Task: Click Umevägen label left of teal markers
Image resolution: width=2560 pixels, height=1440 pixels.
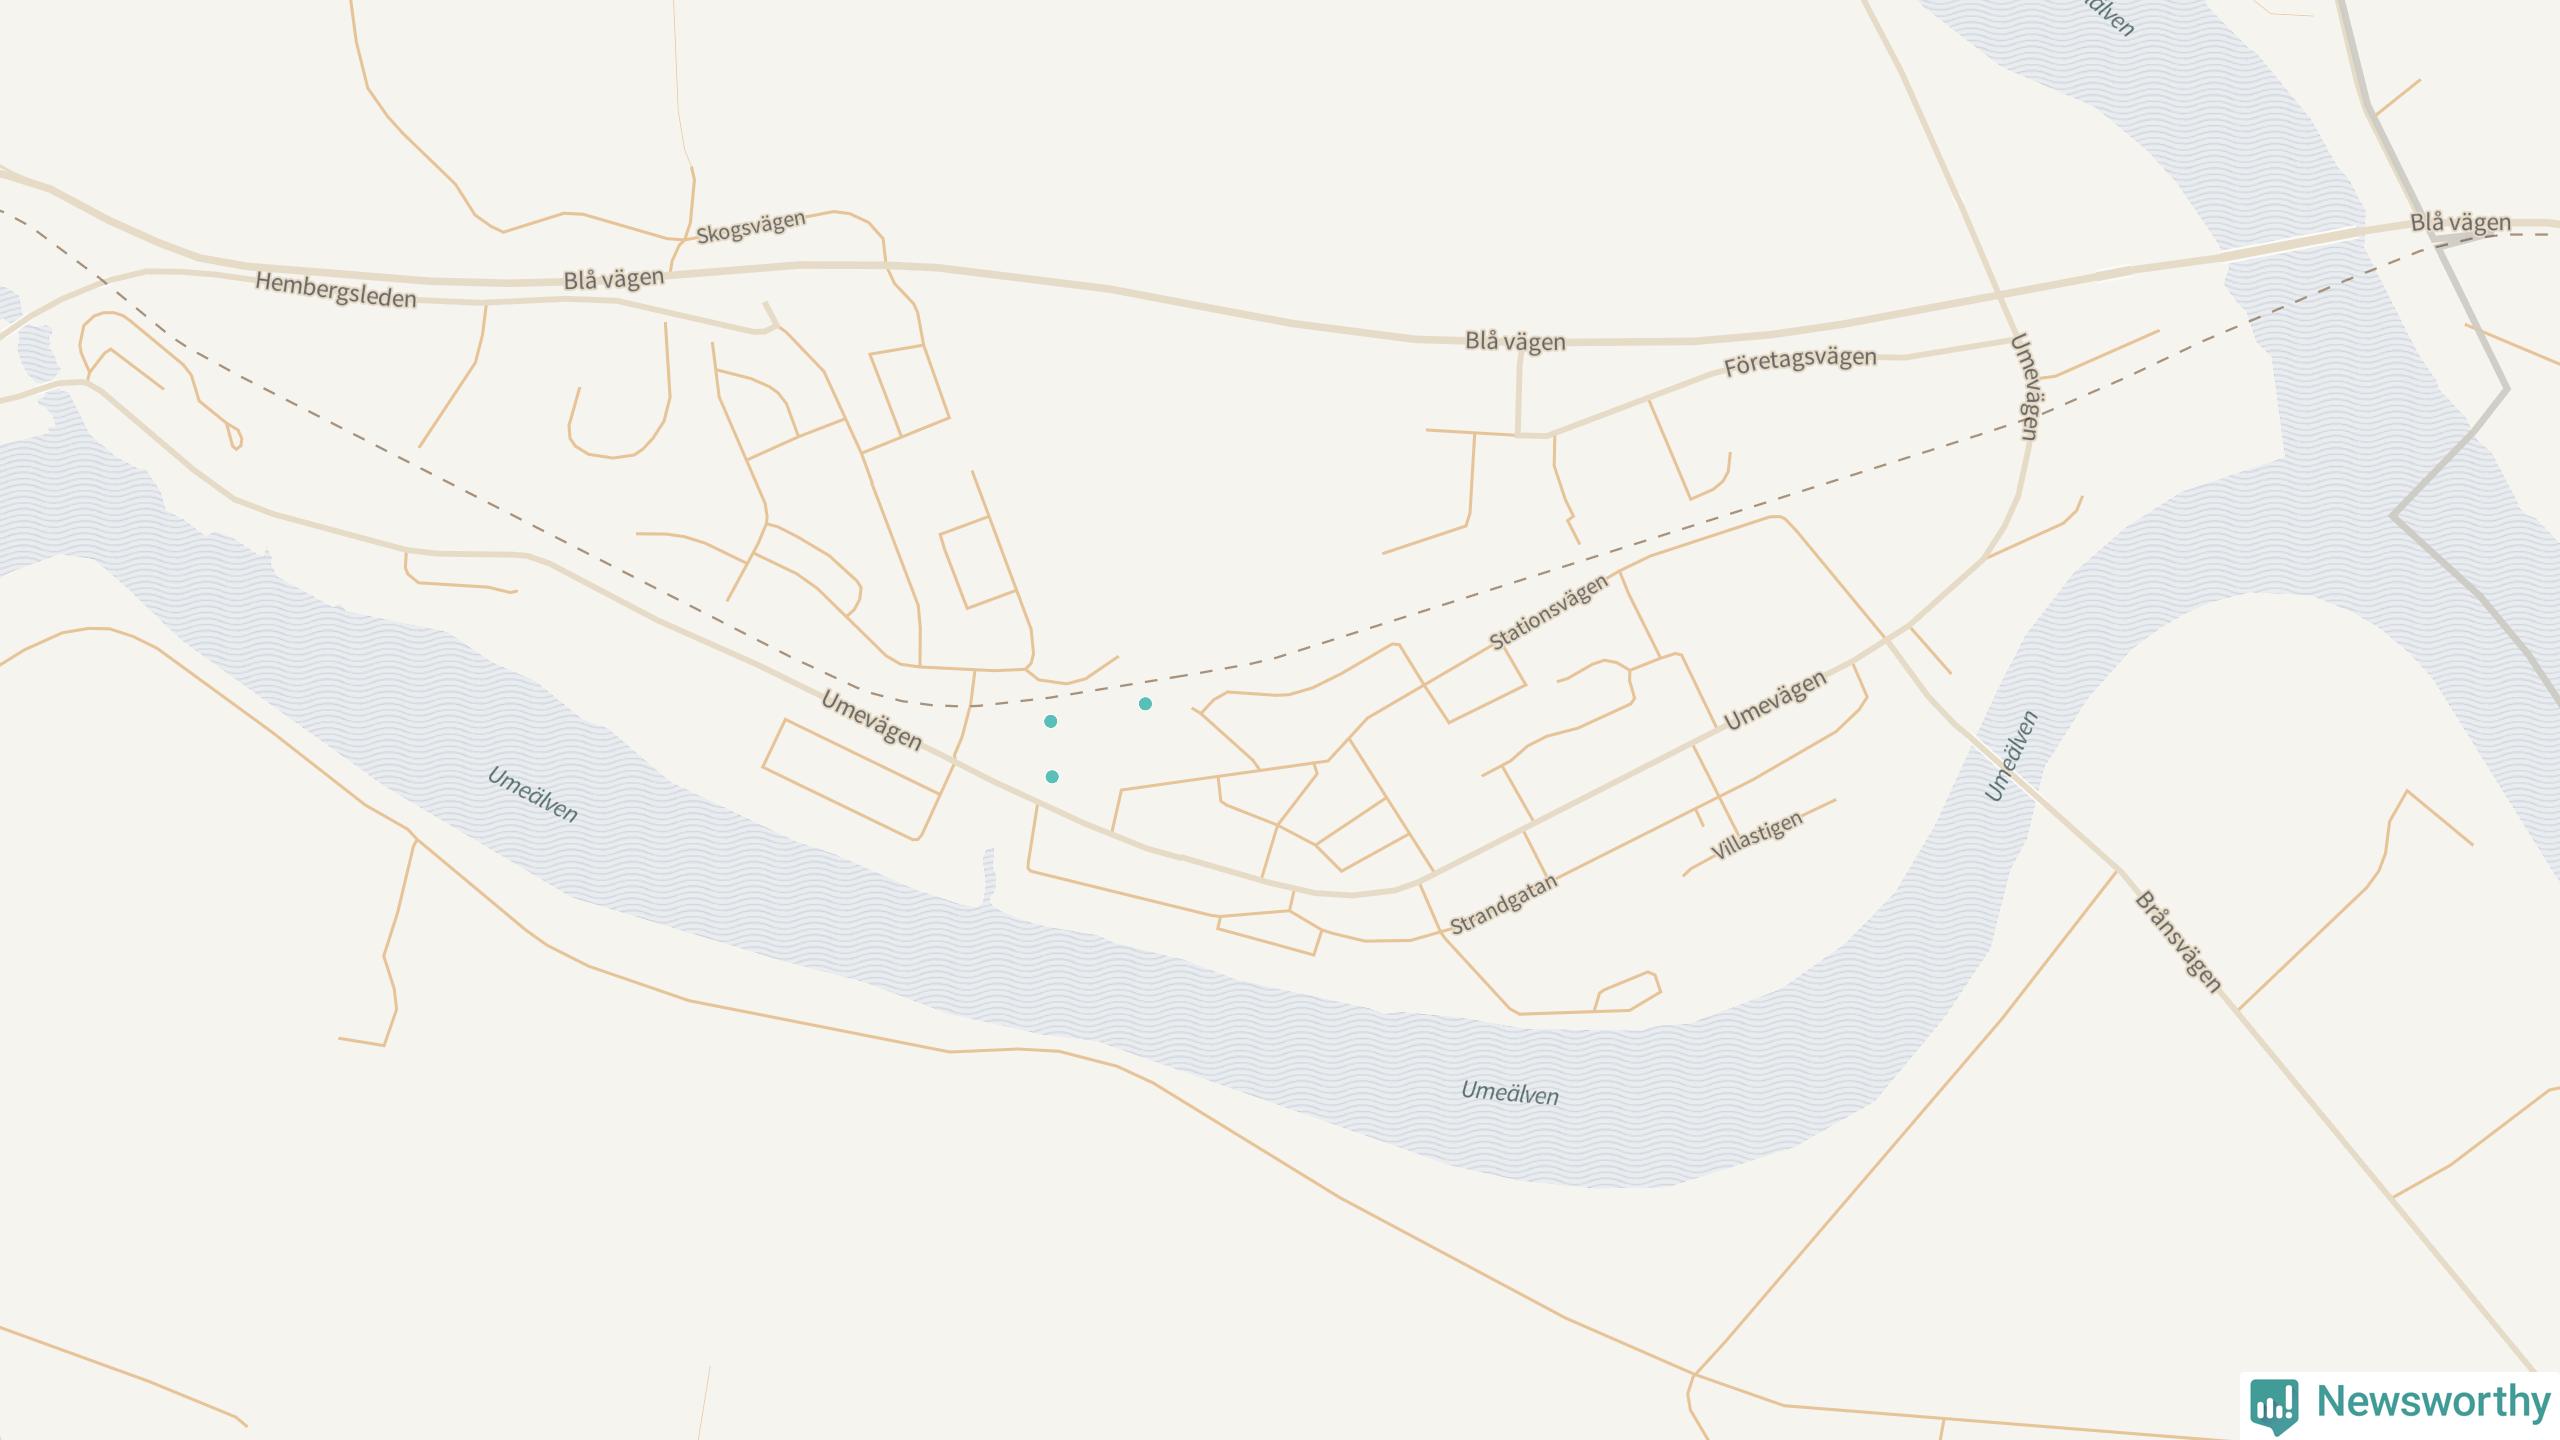Action: tap(871, 720)
